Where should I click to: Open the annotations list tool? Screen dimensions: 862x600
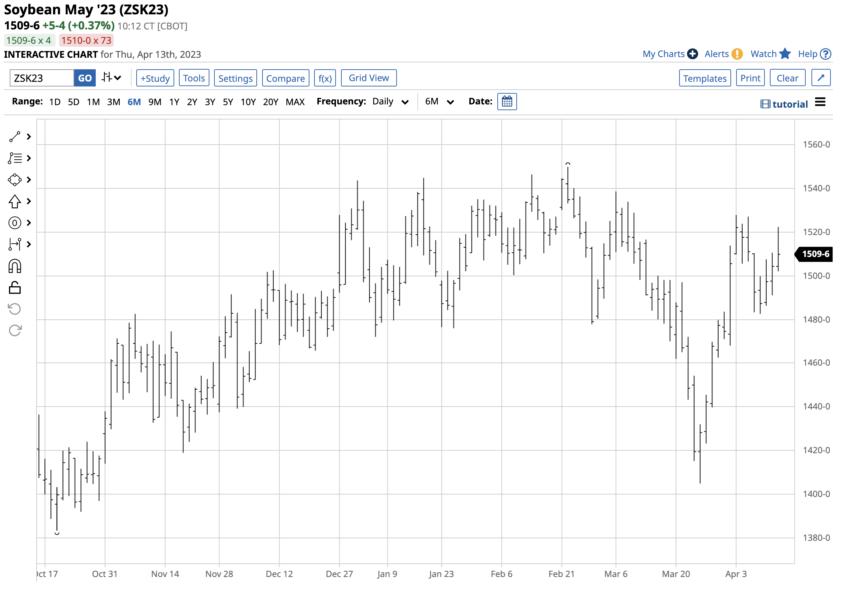click(14, 157)
